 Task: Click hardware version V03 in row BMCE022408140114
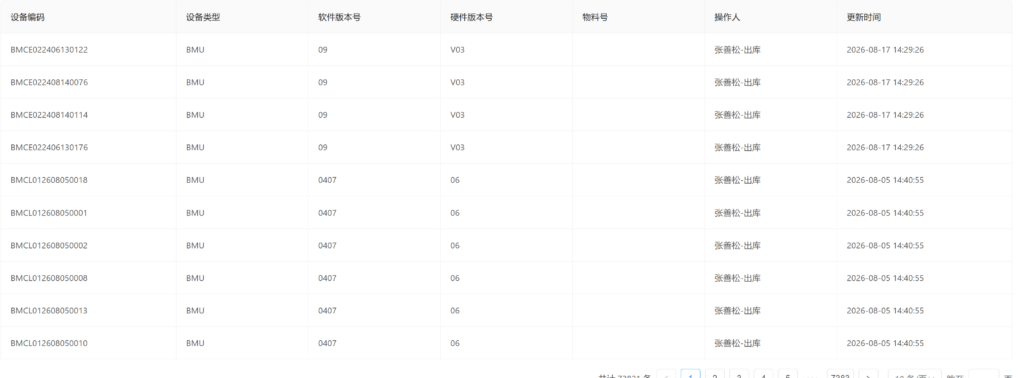[x=457, y=115]
